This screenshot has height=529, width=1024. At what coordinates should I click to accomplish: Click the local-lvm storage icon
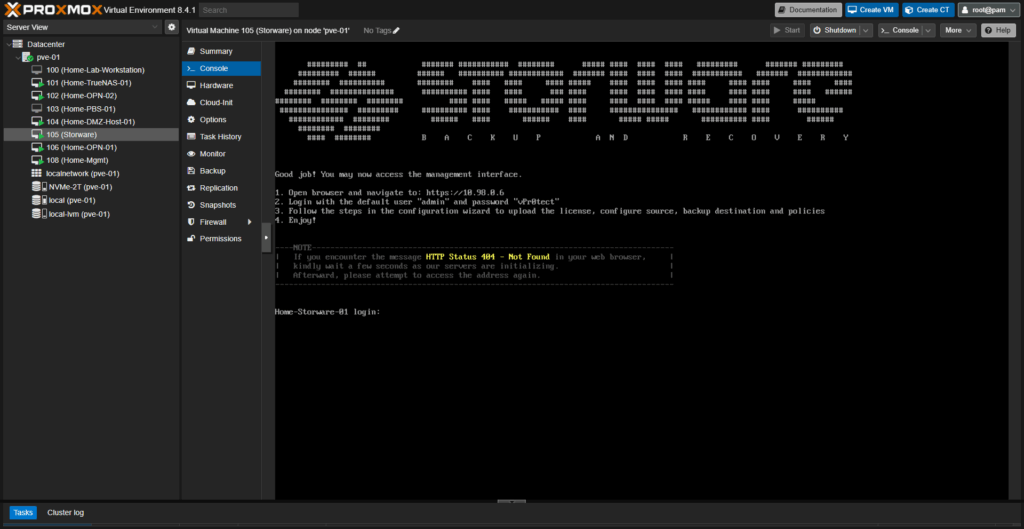pos(38,214)
